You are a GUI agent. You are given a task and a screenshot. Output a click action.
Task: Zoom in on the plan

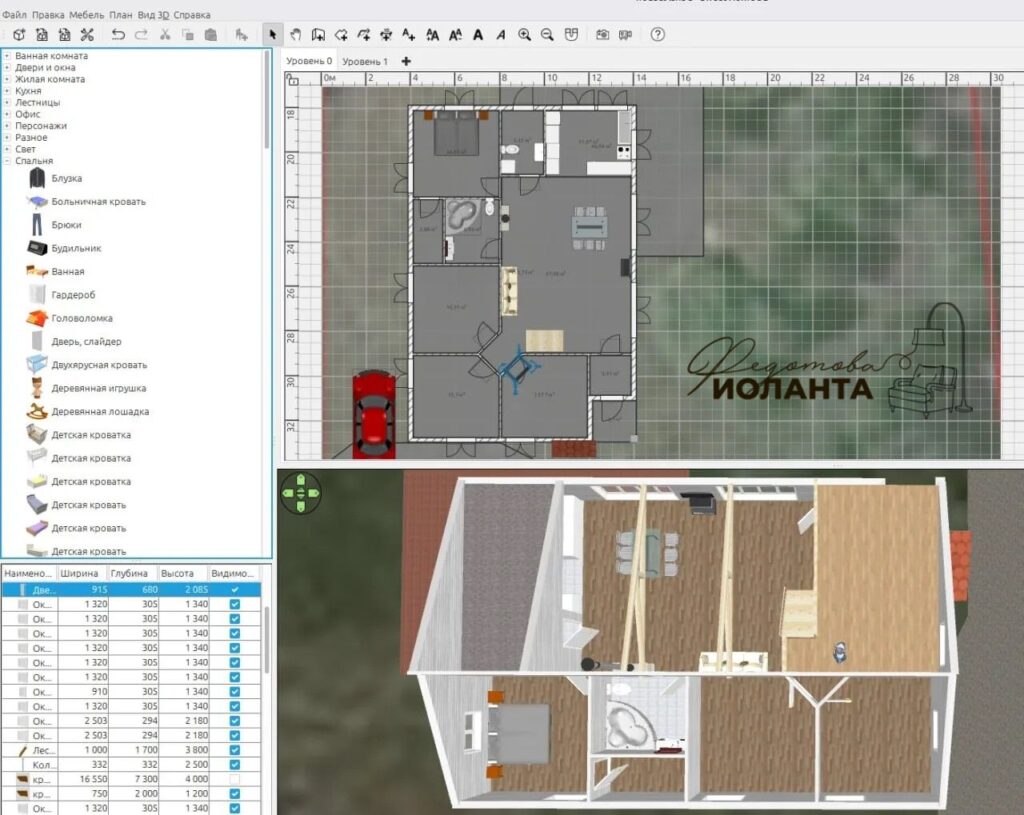(524, 35)
